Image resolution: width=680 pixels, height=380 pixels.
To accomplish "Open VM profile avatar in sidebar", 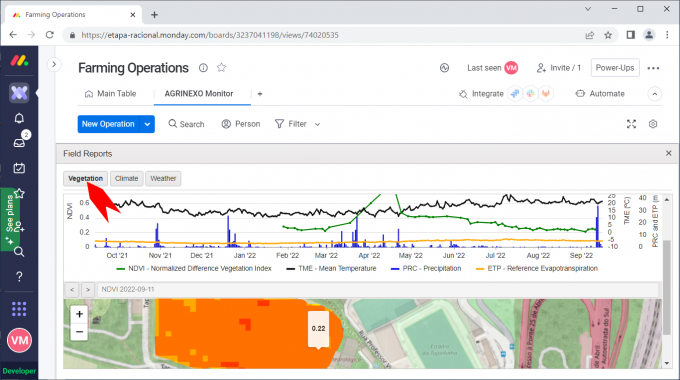I will (19, 341).
